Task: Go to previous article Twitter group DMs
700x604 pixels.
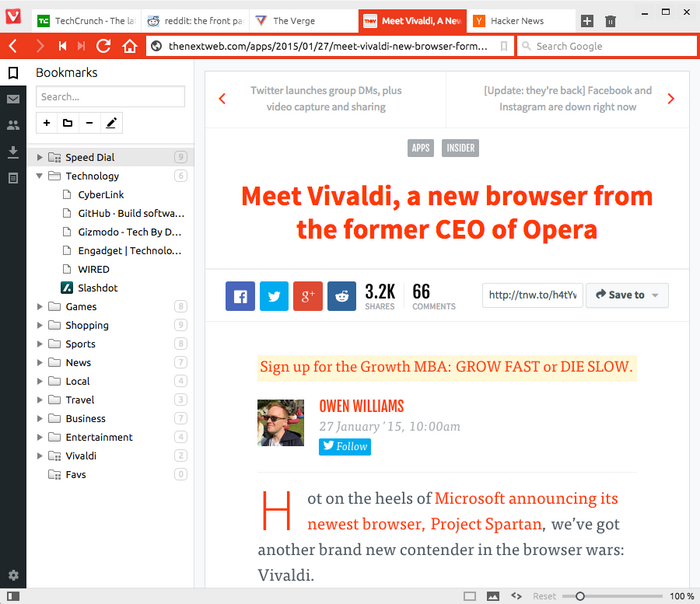Action: (x=325, y=99)
